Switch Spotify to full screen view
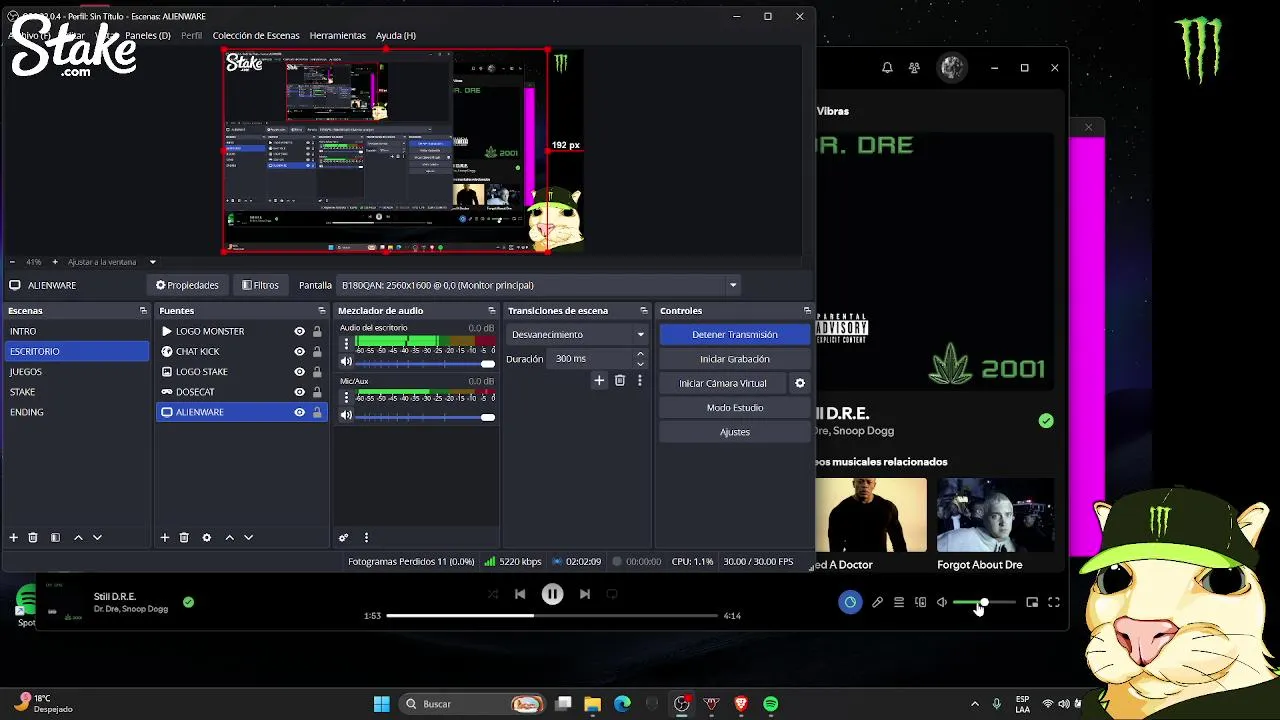The image size is (1280, 720). pos(1054,602)
